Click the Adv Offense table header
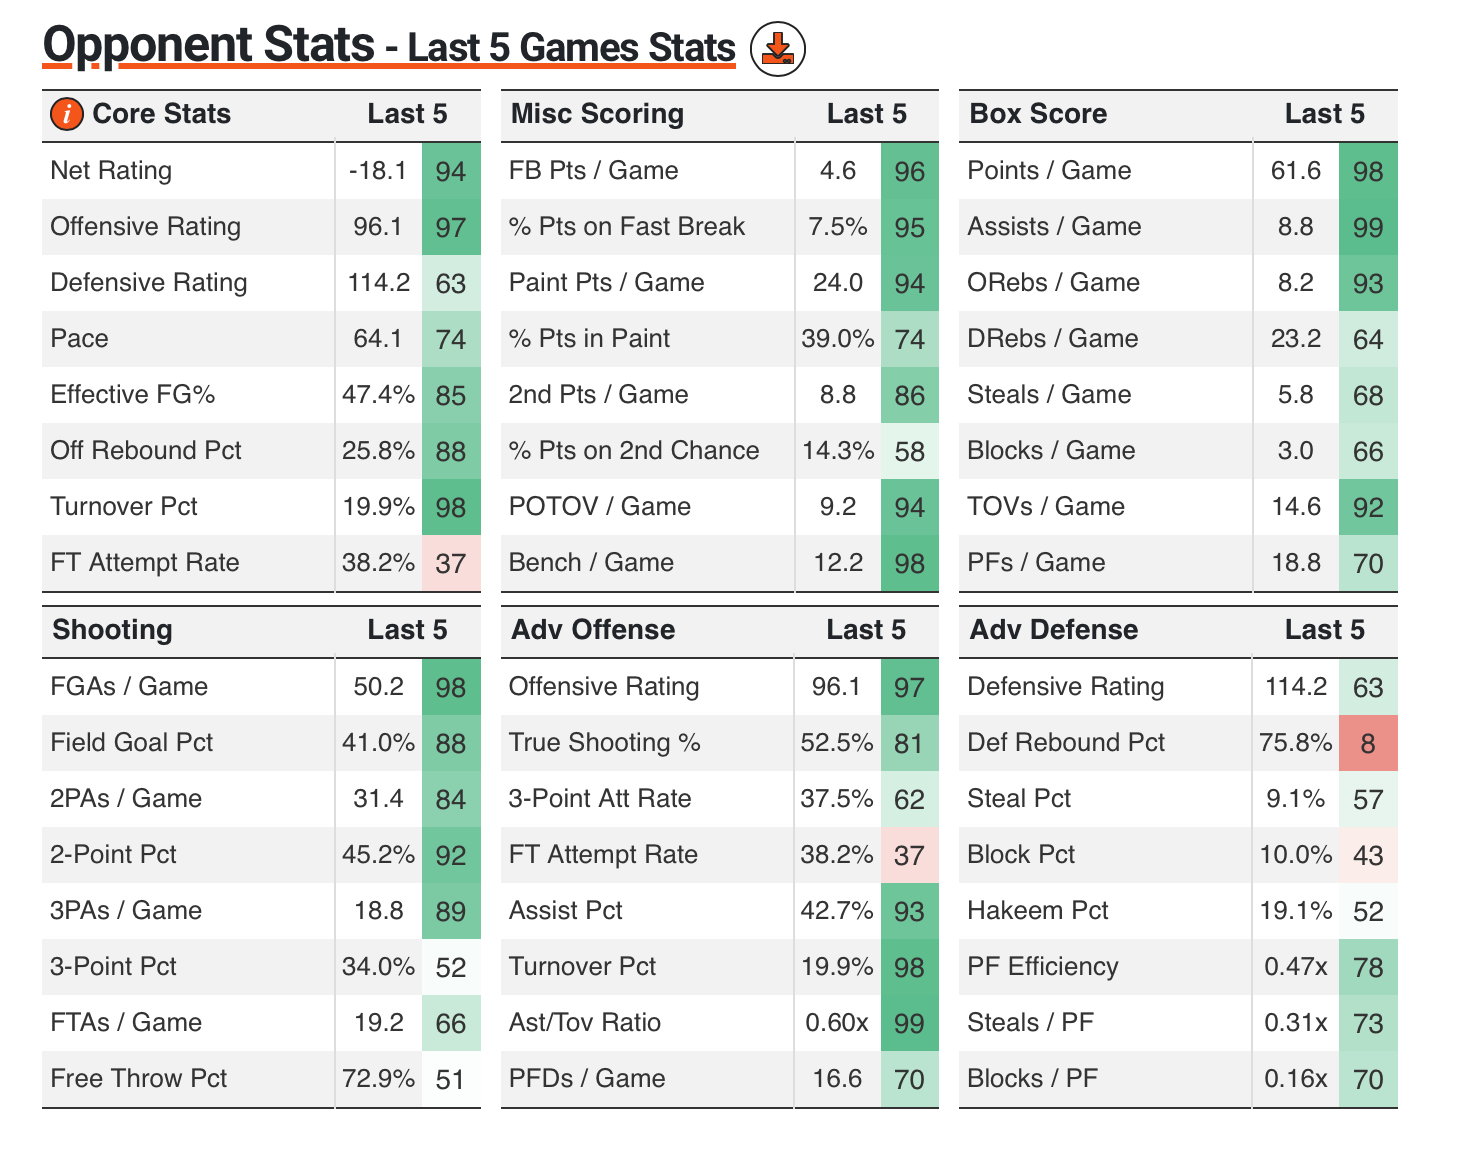Image resolution: width=1458 pixels, height=1162 pixels. click(593, 630)
